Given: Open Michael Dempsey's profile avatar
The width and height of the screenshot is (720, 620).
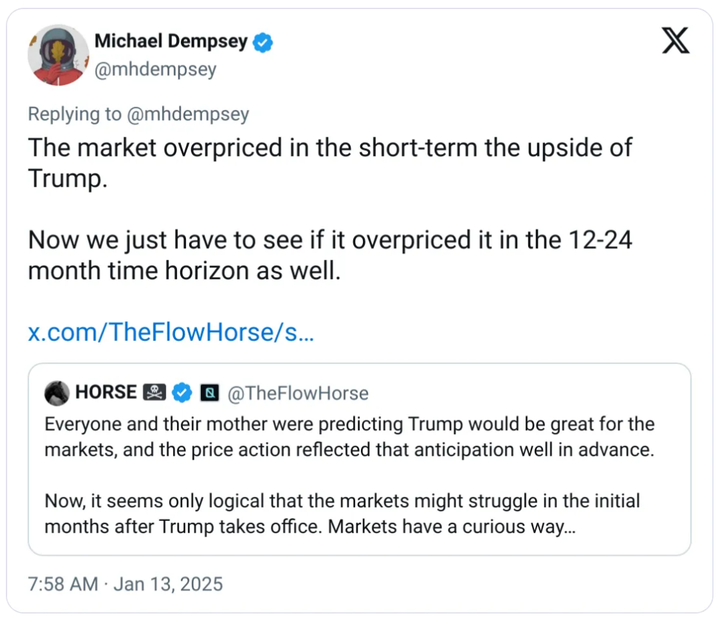Looking at the screenshot, I should pos(58,55).
